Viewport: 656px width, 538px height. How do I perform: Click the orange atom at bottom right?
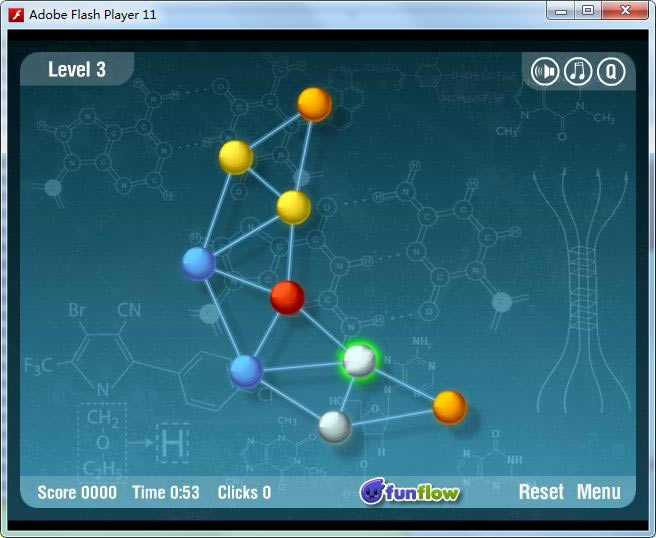coord(450,407)
